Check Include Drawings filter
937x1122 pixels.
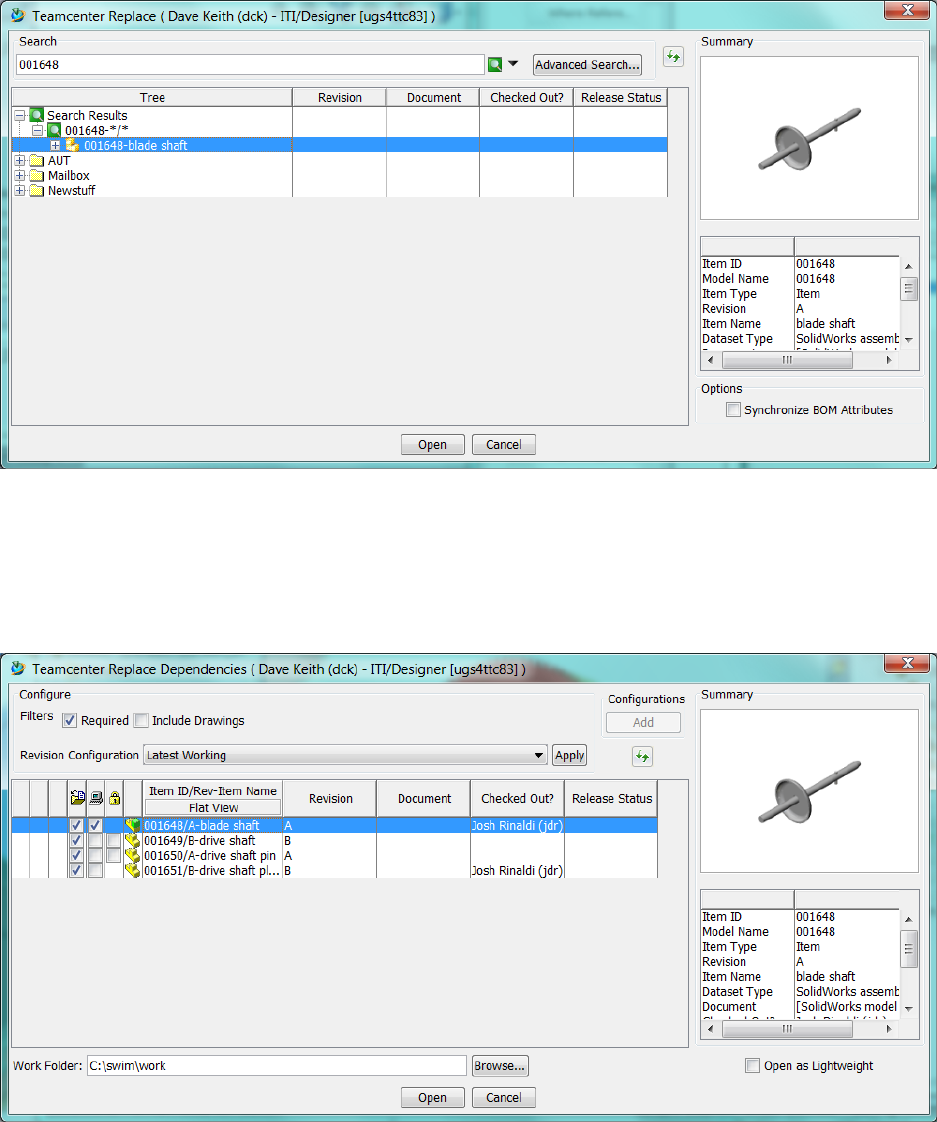pos(141,721)
